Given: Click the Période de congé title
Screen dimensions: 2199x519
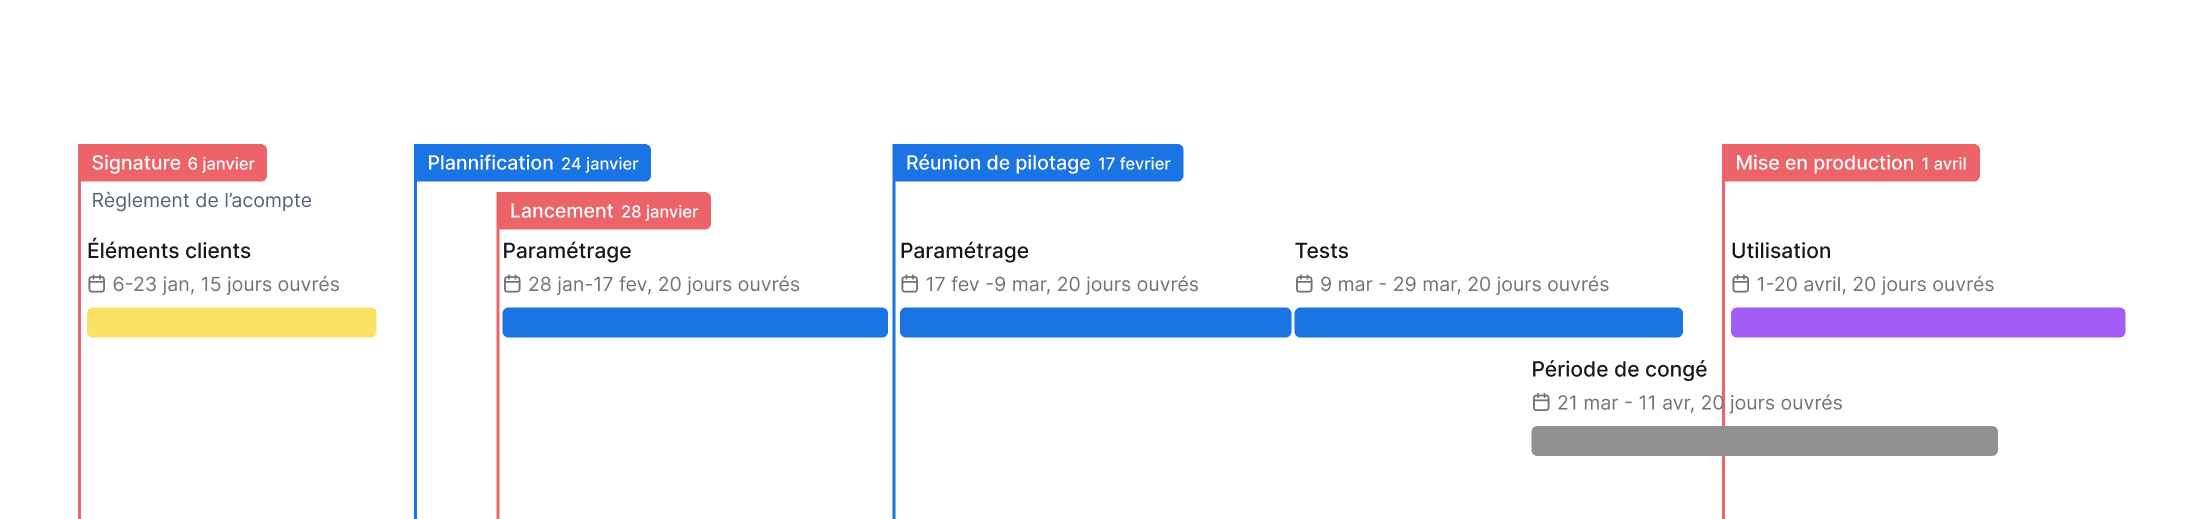Looking at the screenshot, I should pos(1619,369).
